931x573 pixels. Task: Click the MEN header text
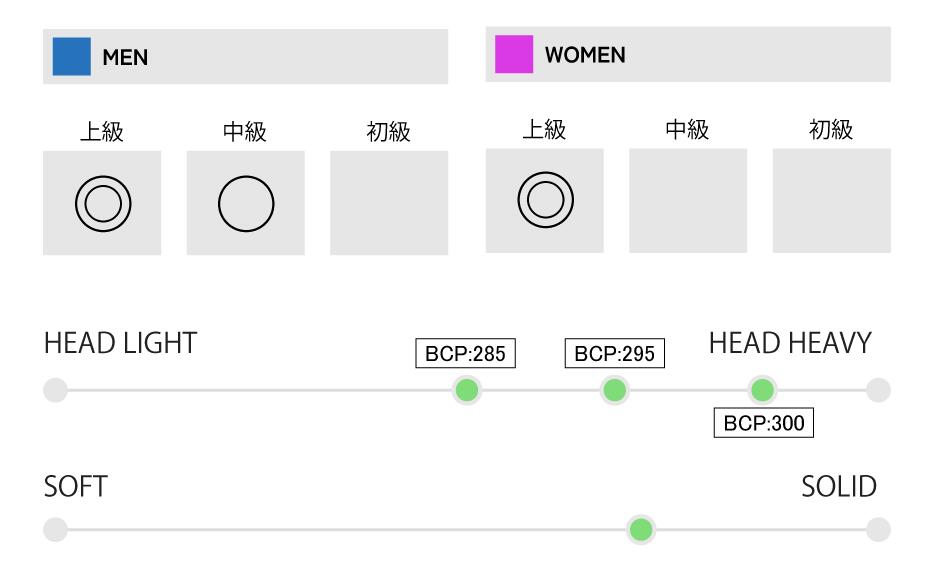coord(125,58)
